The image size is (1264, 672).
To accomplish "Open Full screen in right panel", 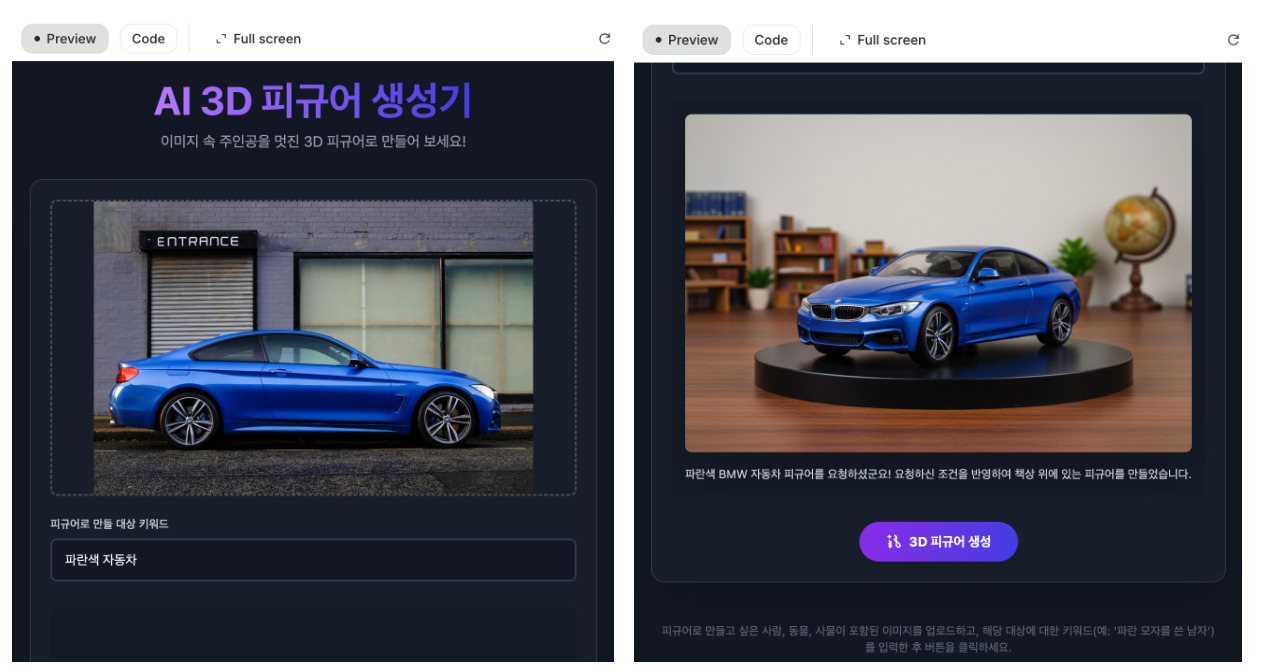I will point(882,40).
